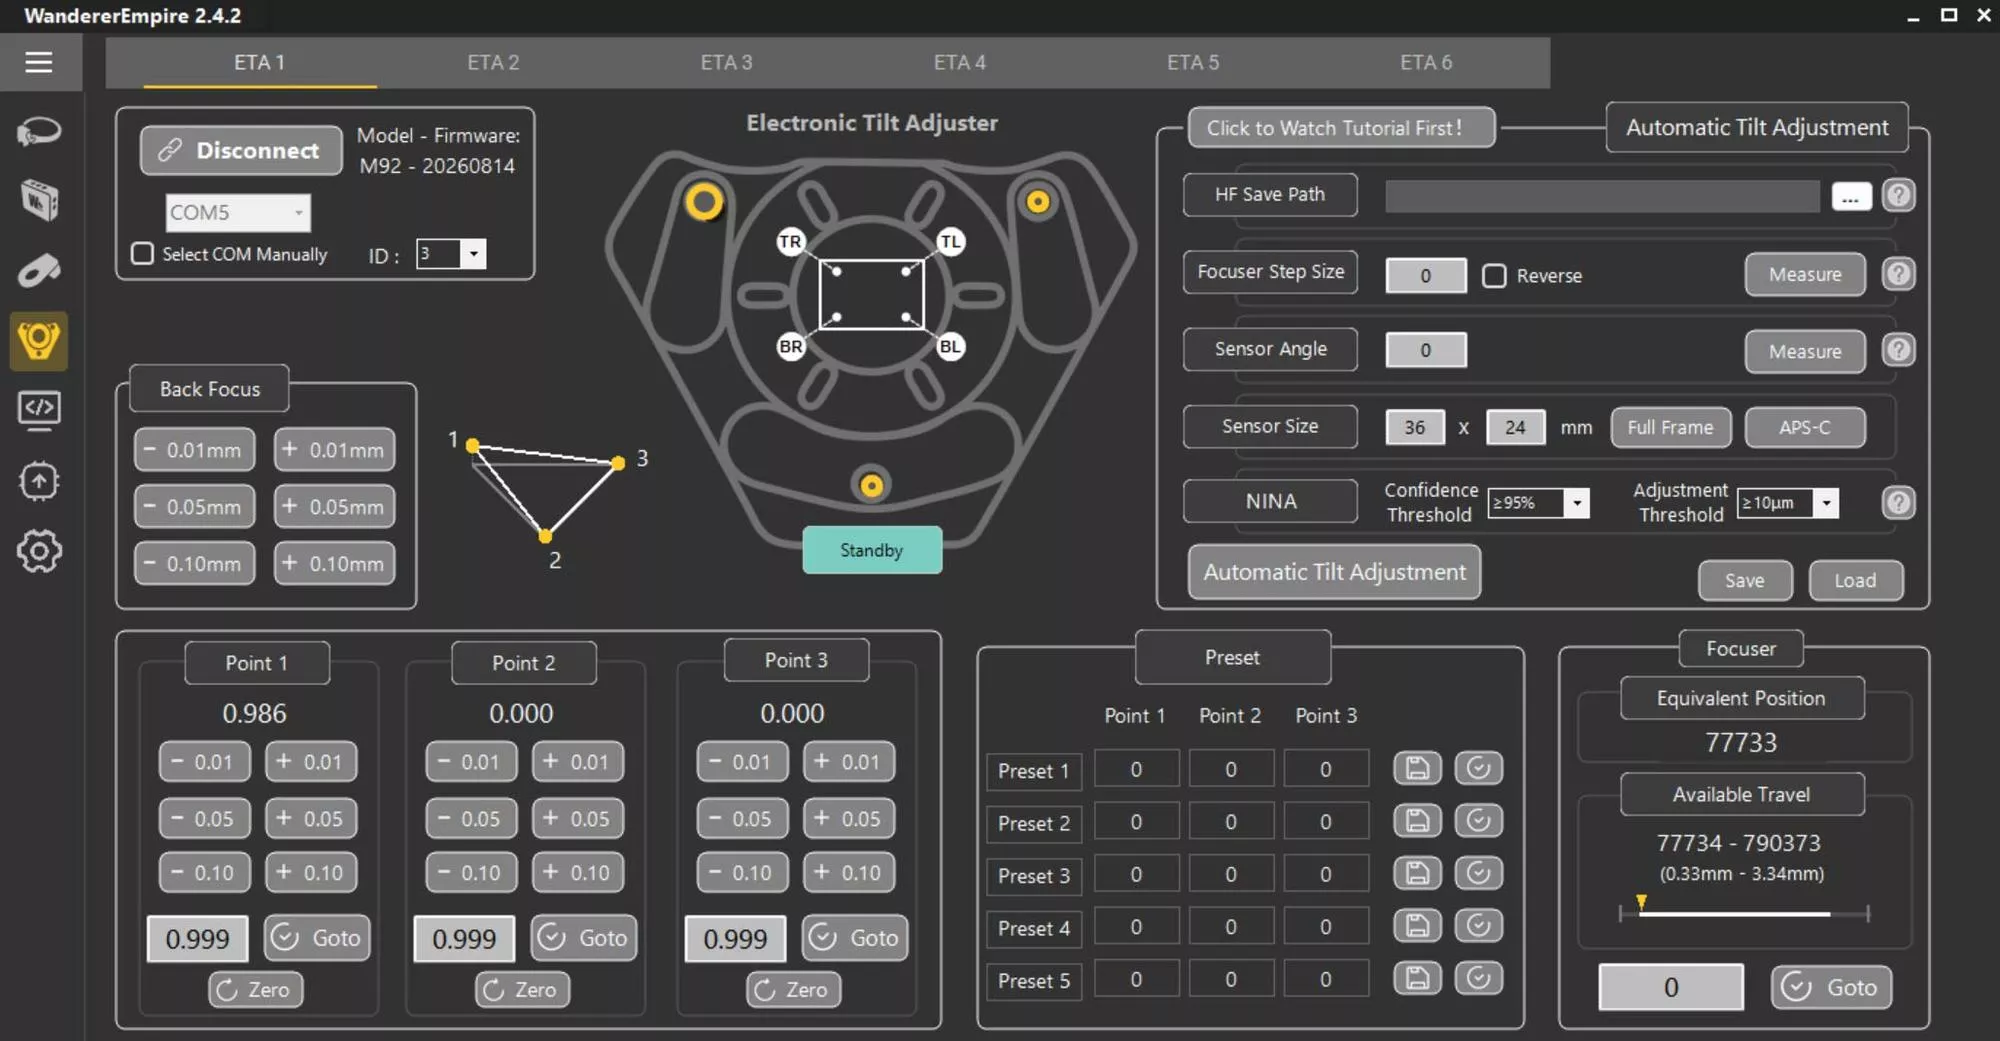Open the Adjustment Threshold dropdown
This screenshot has width=2000, height=1041.
click(1788, 503)
